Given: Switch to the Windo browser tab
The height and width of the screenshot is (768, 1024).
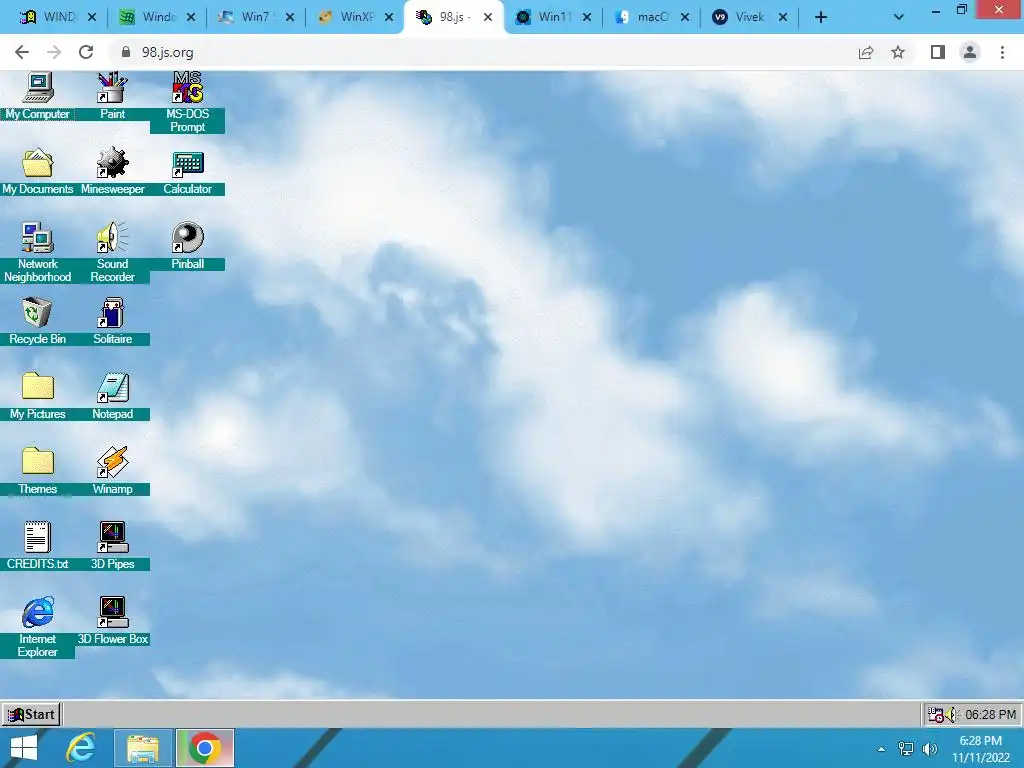Looking at the screenshot, I should [x=159, y=17].
